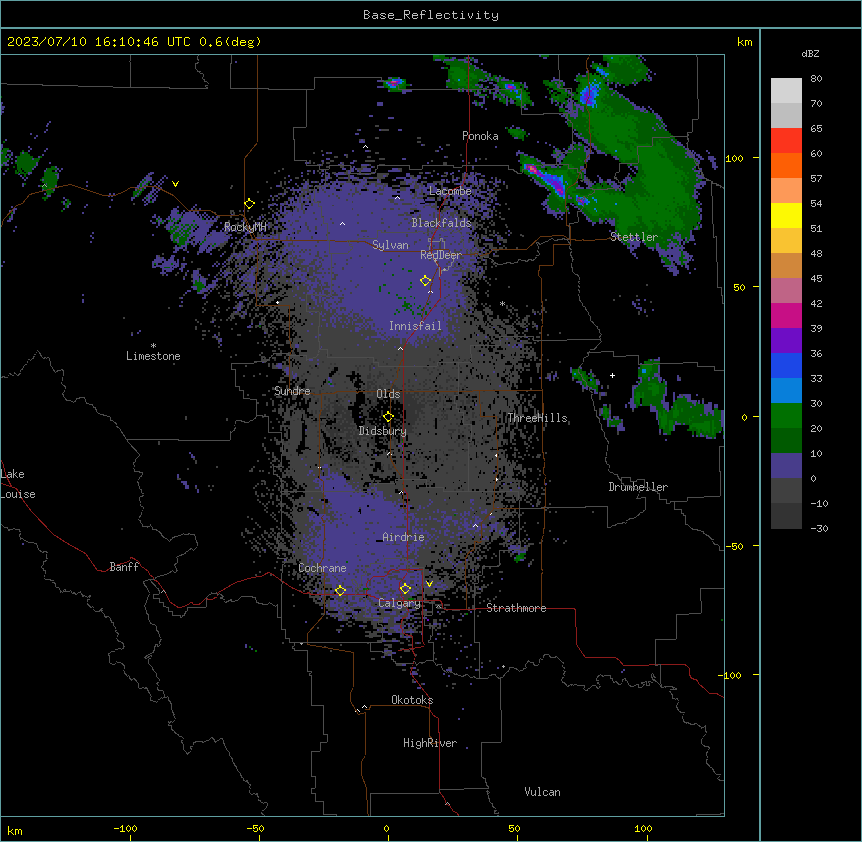Click the yellow diamond marker below RedDeer
The image size is (862, 842).
click(x=425, y=280)
